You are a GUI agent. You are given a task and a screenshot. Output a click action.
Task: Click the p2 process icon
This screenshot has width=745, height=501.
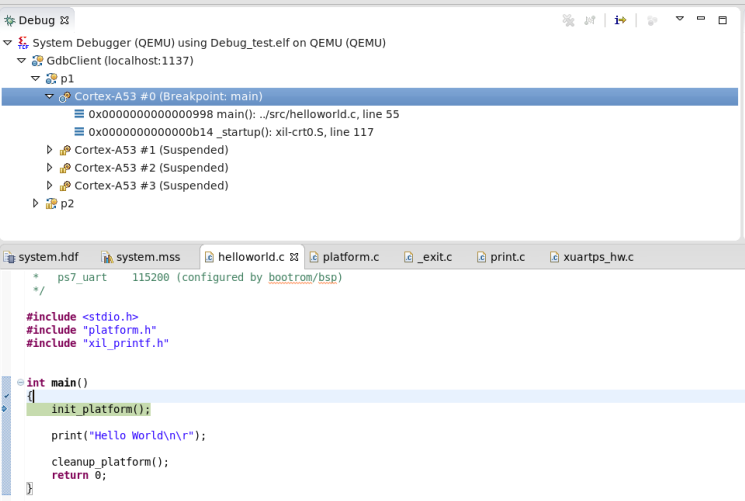(51, 203)
